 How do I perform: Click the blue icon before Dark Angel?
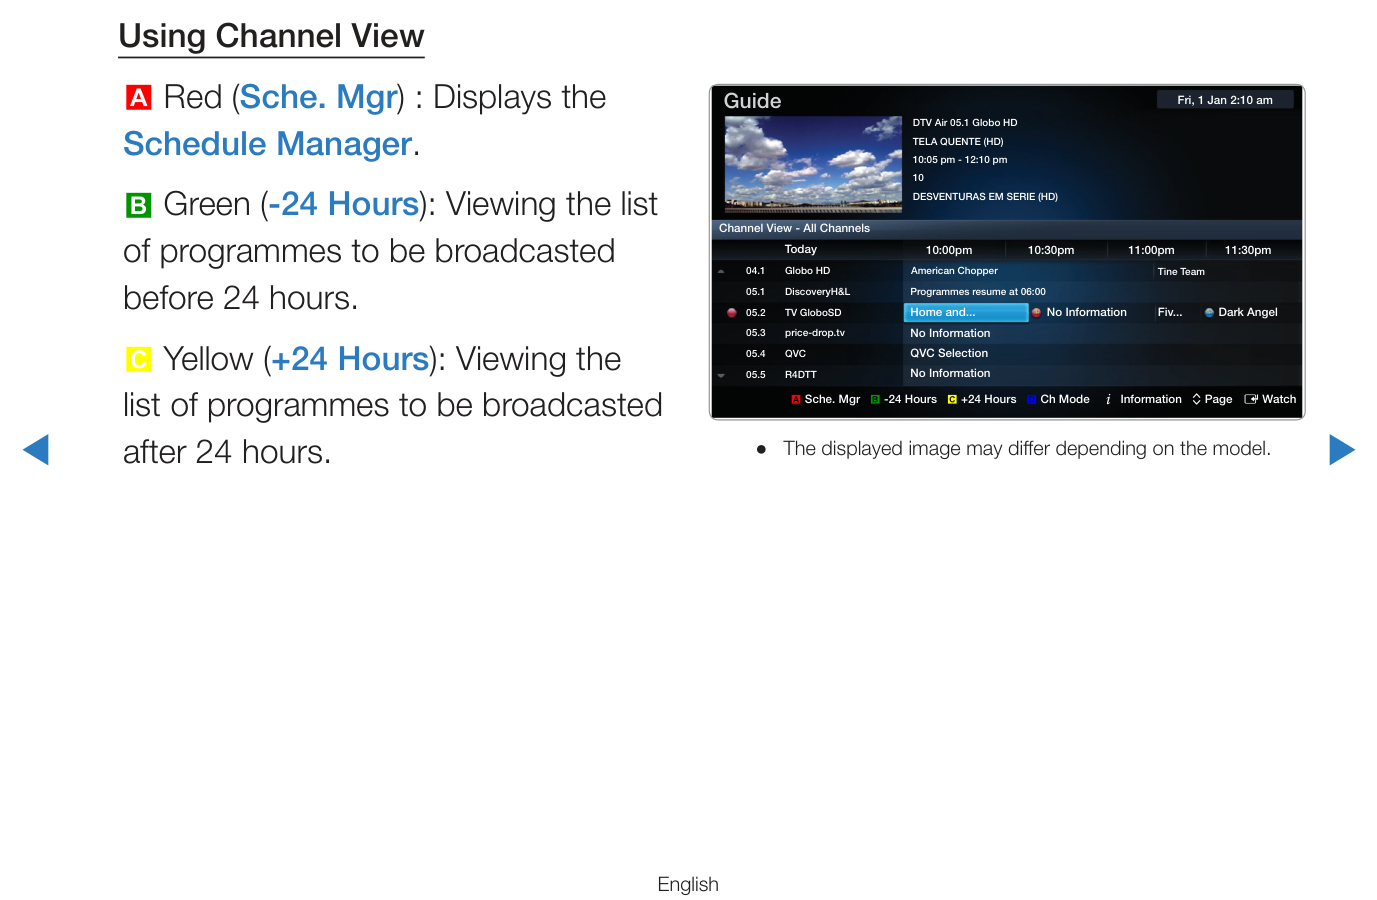(1209, 313)
